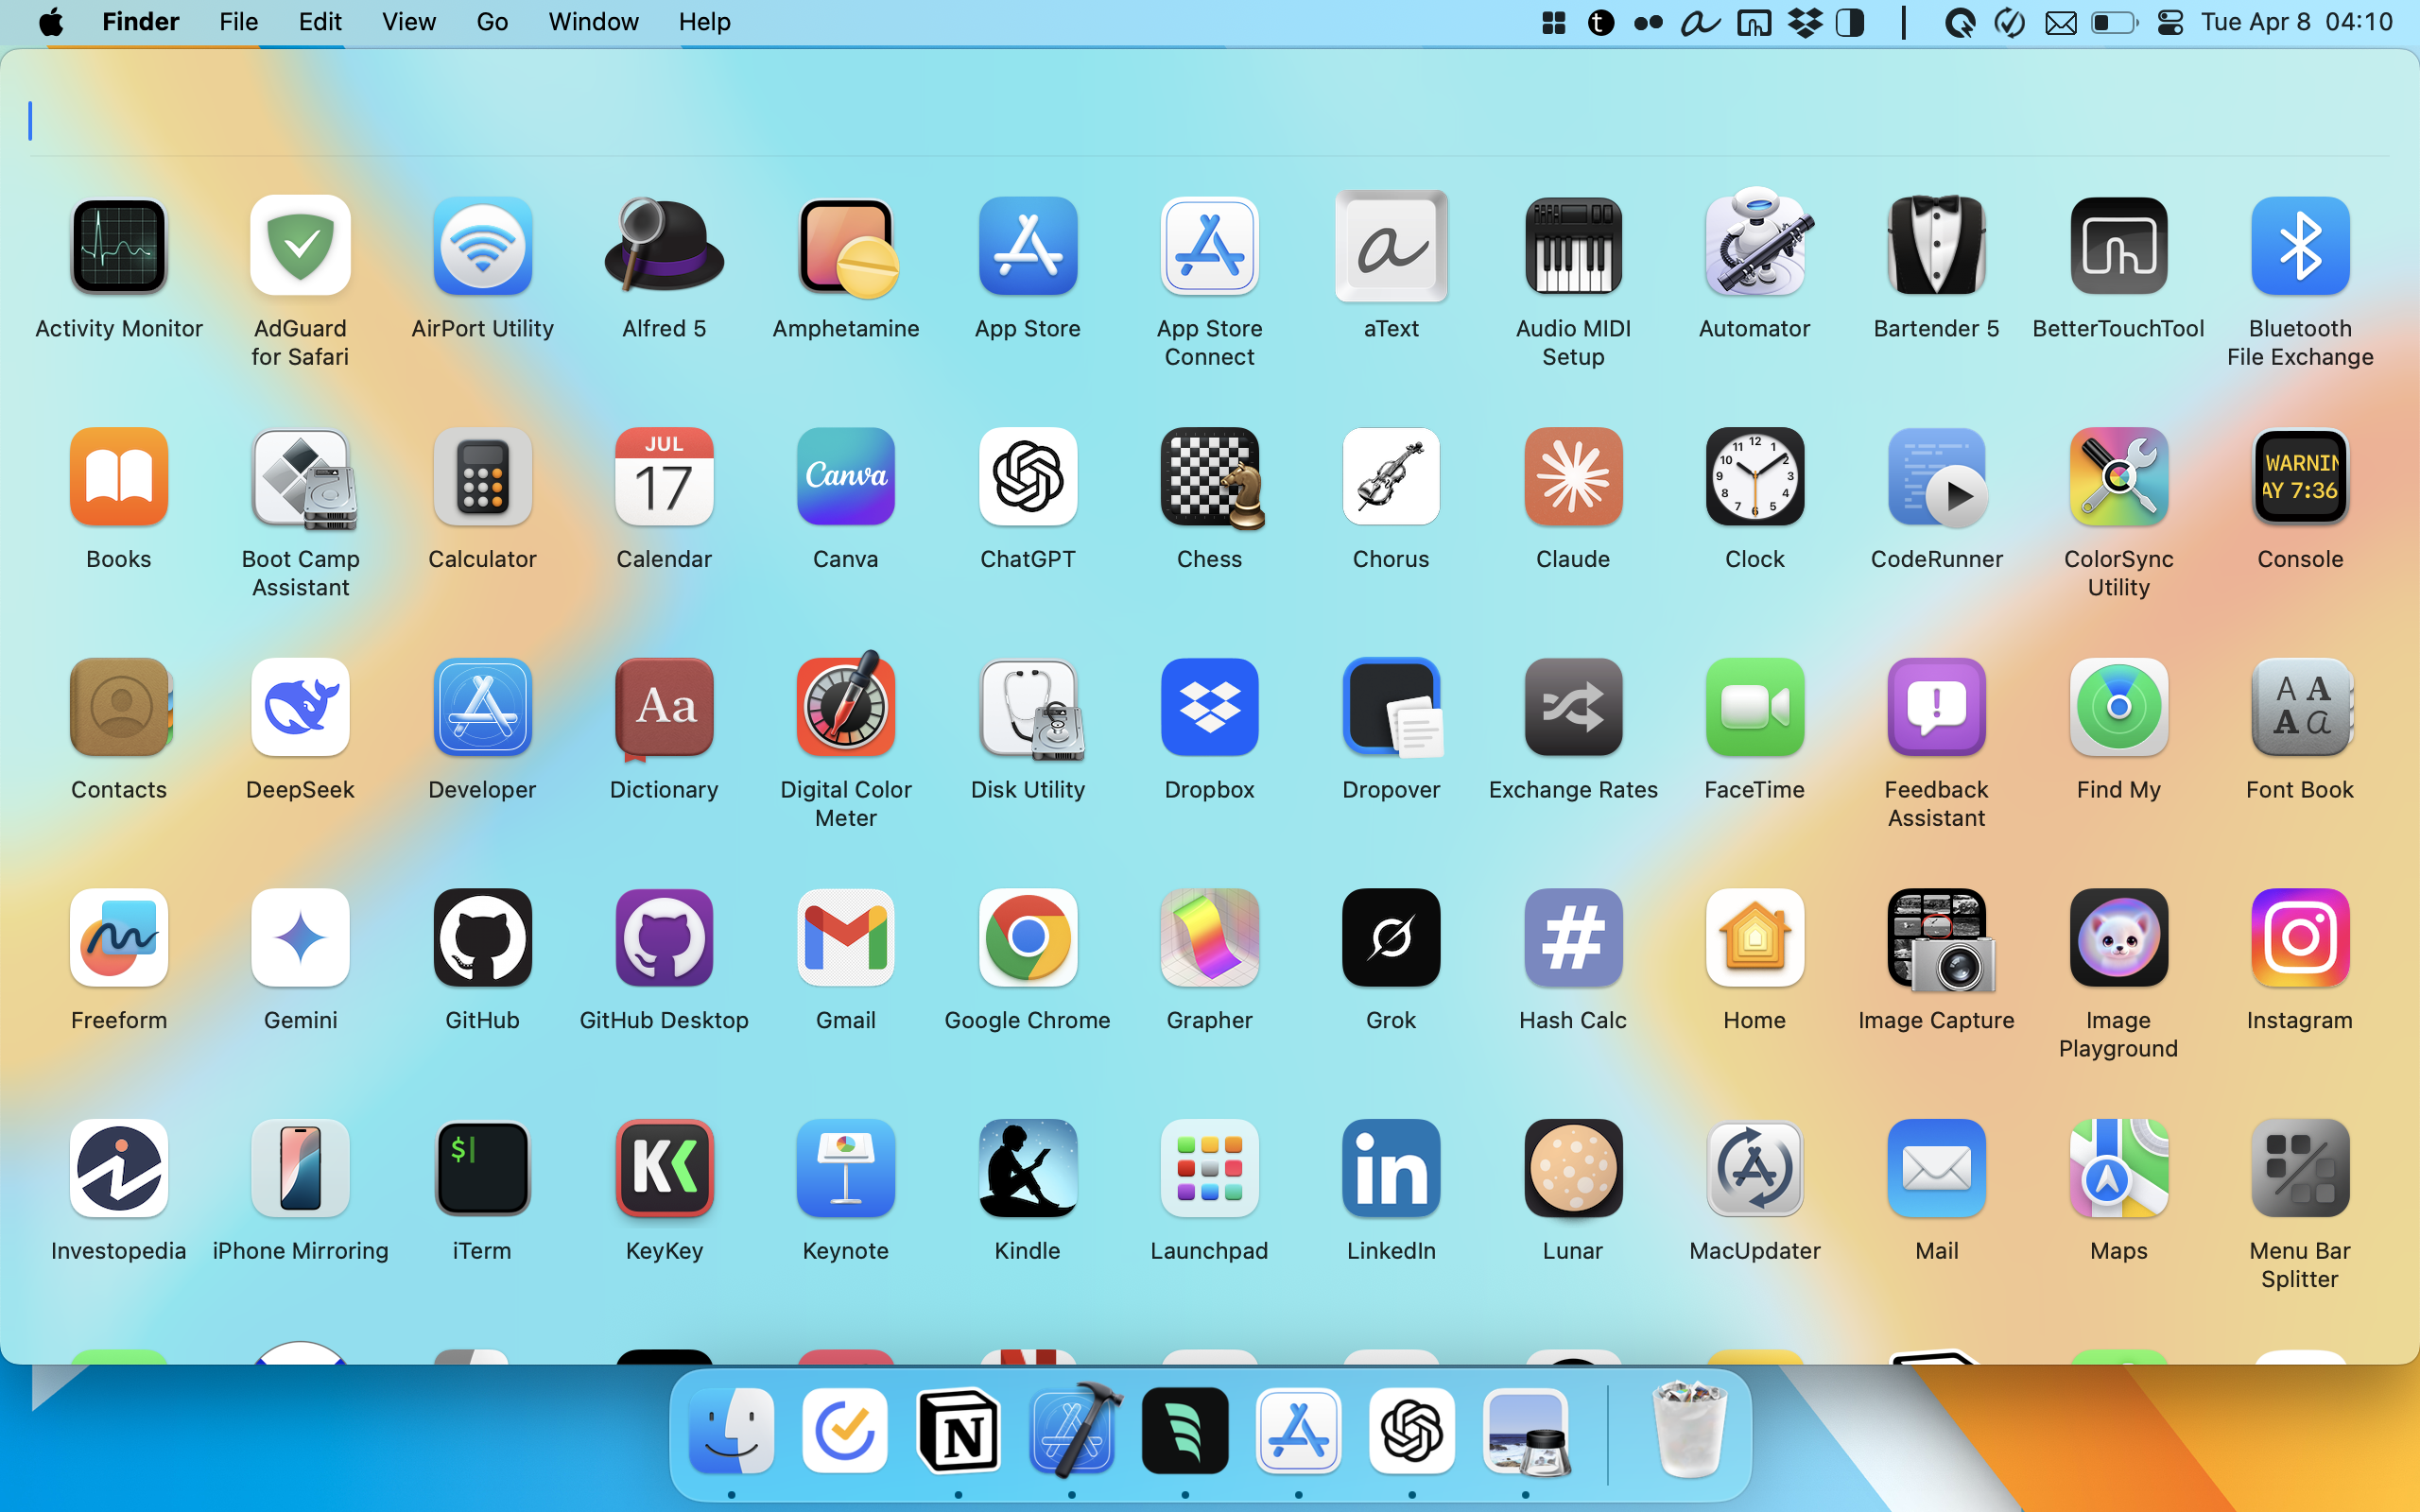Click the Notion icon in Dock

click(x=958, y=1431)
